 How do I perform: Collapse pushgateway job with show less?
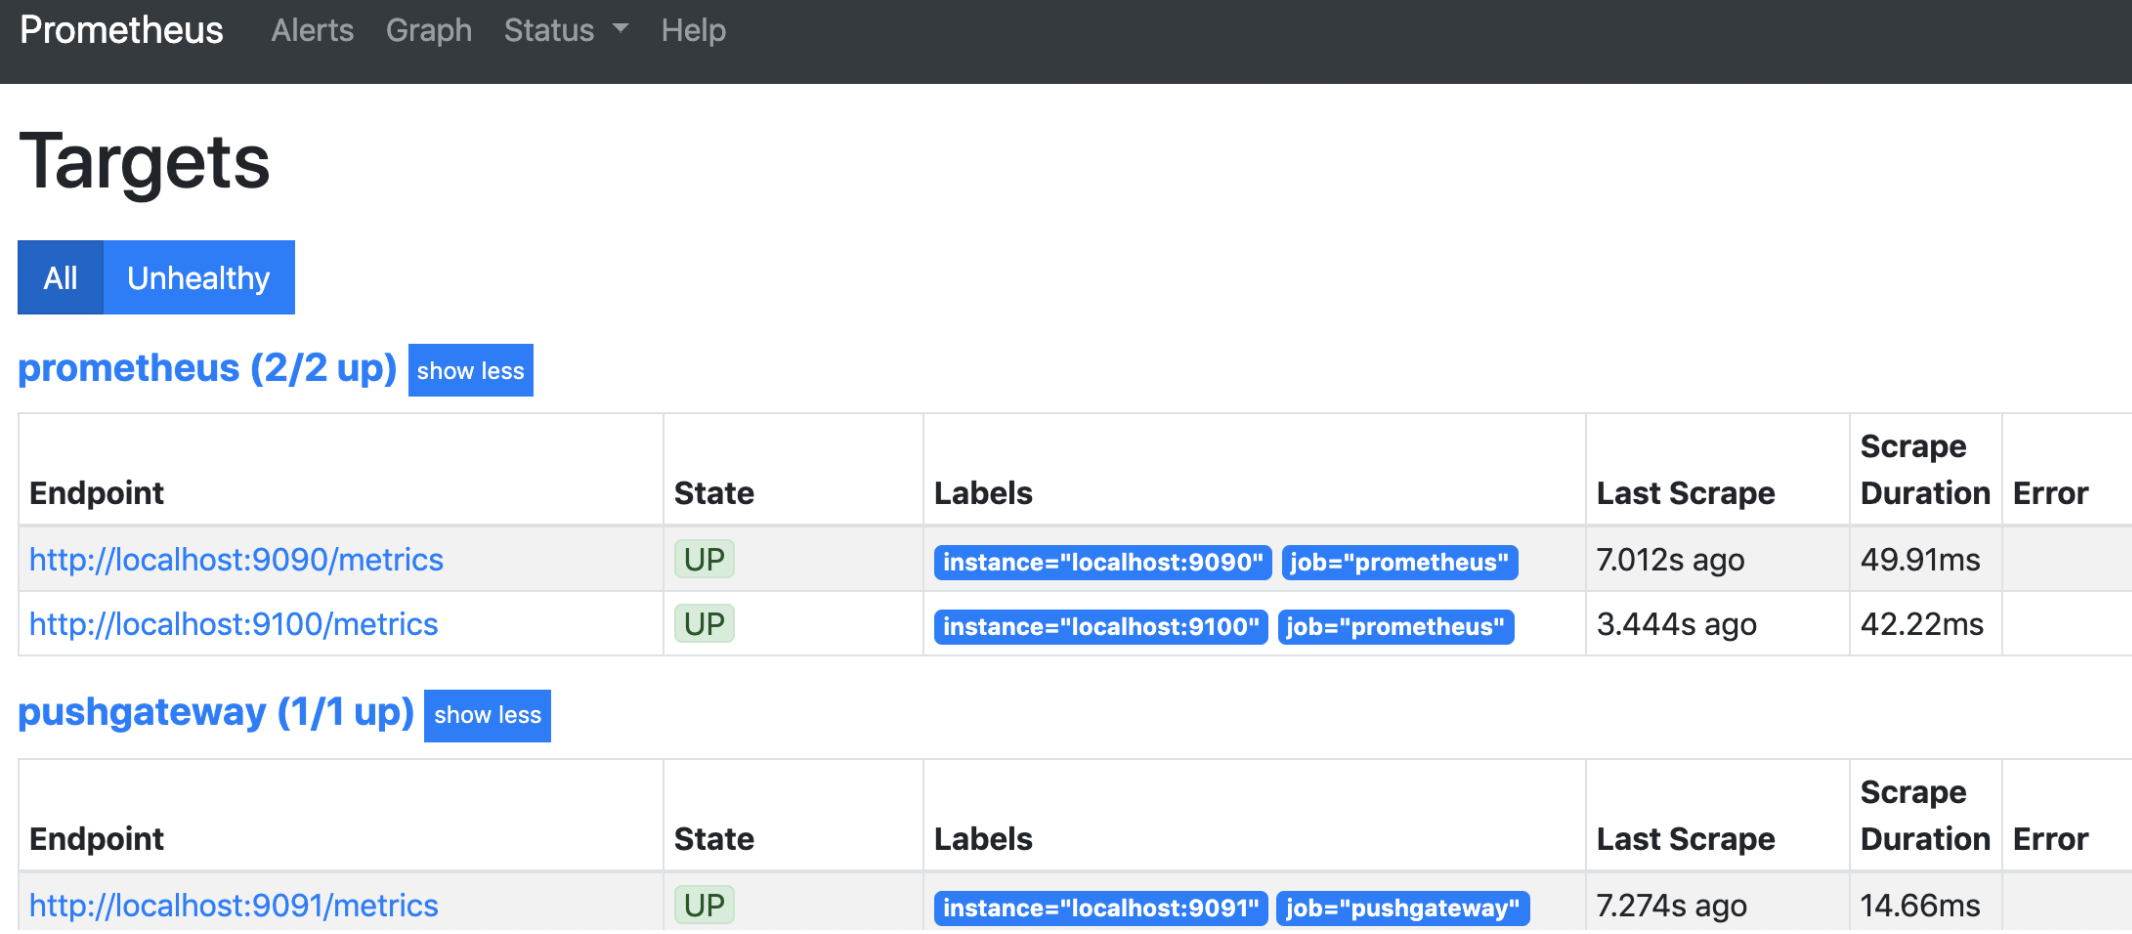tap(487, 715)
